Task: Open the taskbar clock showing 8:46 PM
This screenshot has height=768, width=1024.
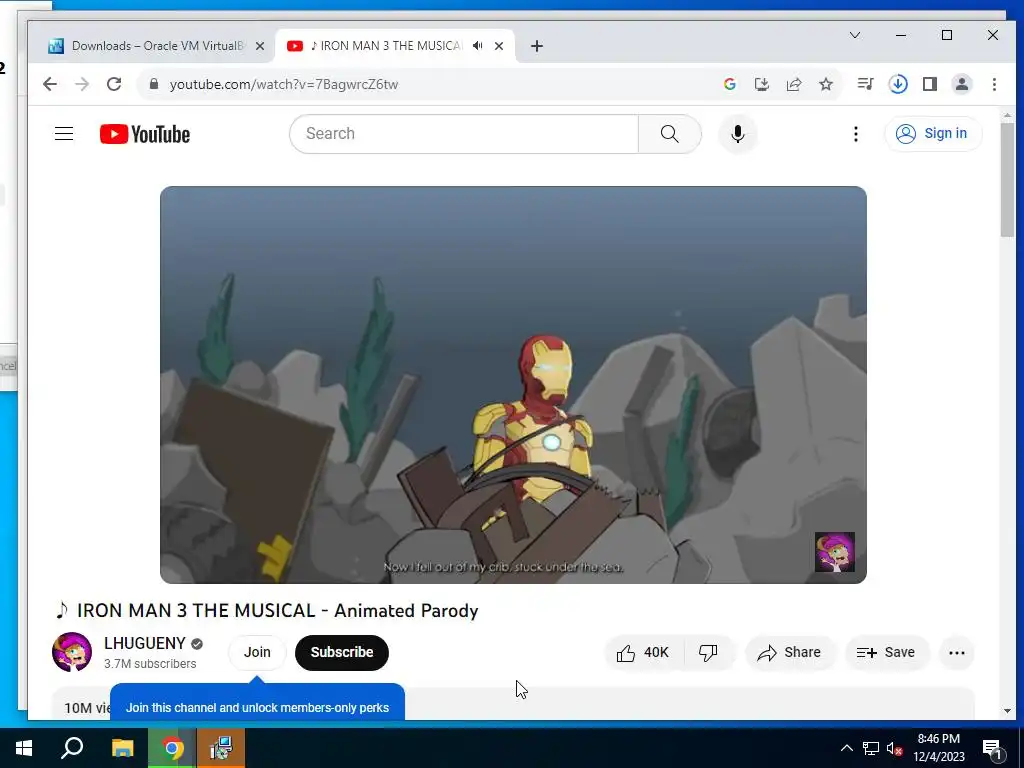Action: pyautogui.click(x=938, y=748)
